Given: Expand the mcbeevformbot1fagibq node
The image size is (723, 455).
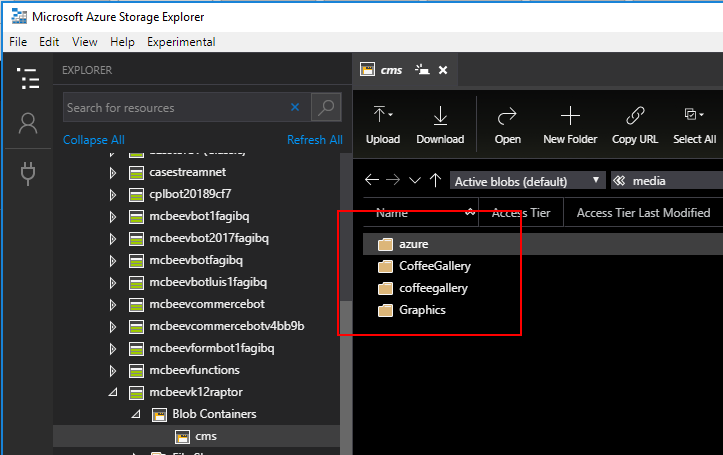Looking at the screenshot, I should [113, 349].
